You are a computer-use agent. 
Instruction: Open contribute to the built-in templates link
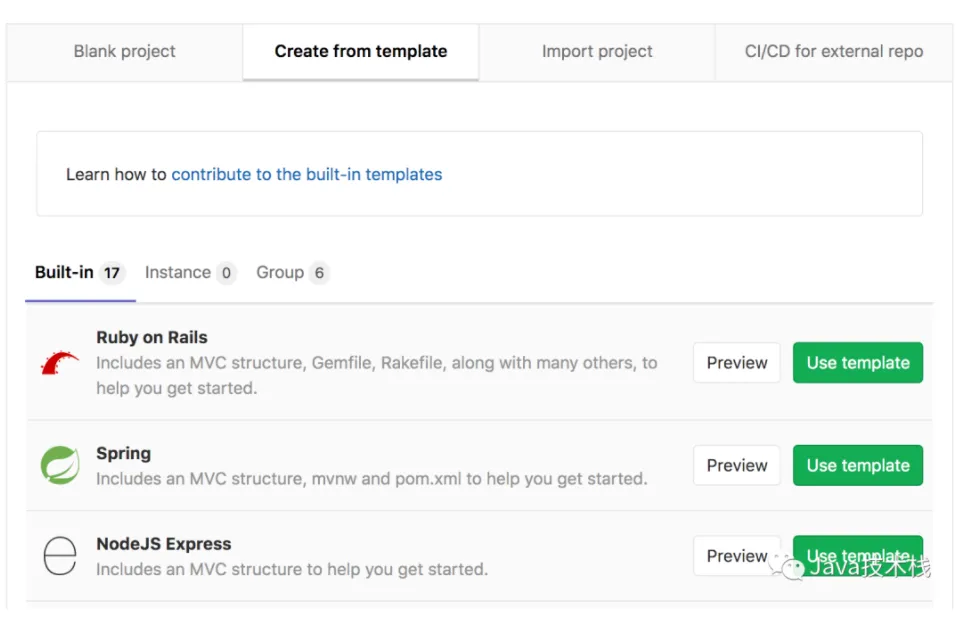(307, 175)
